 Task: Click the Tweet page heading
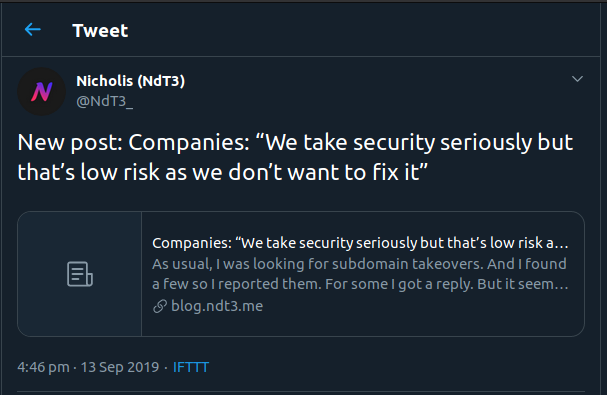(100, 31)
